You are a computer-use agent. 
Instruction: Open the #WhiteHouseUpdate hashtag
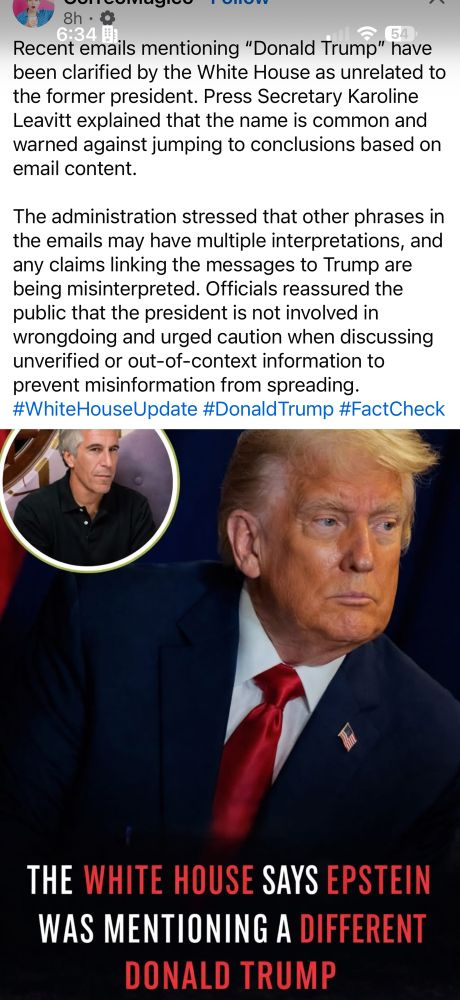(105, 409)
